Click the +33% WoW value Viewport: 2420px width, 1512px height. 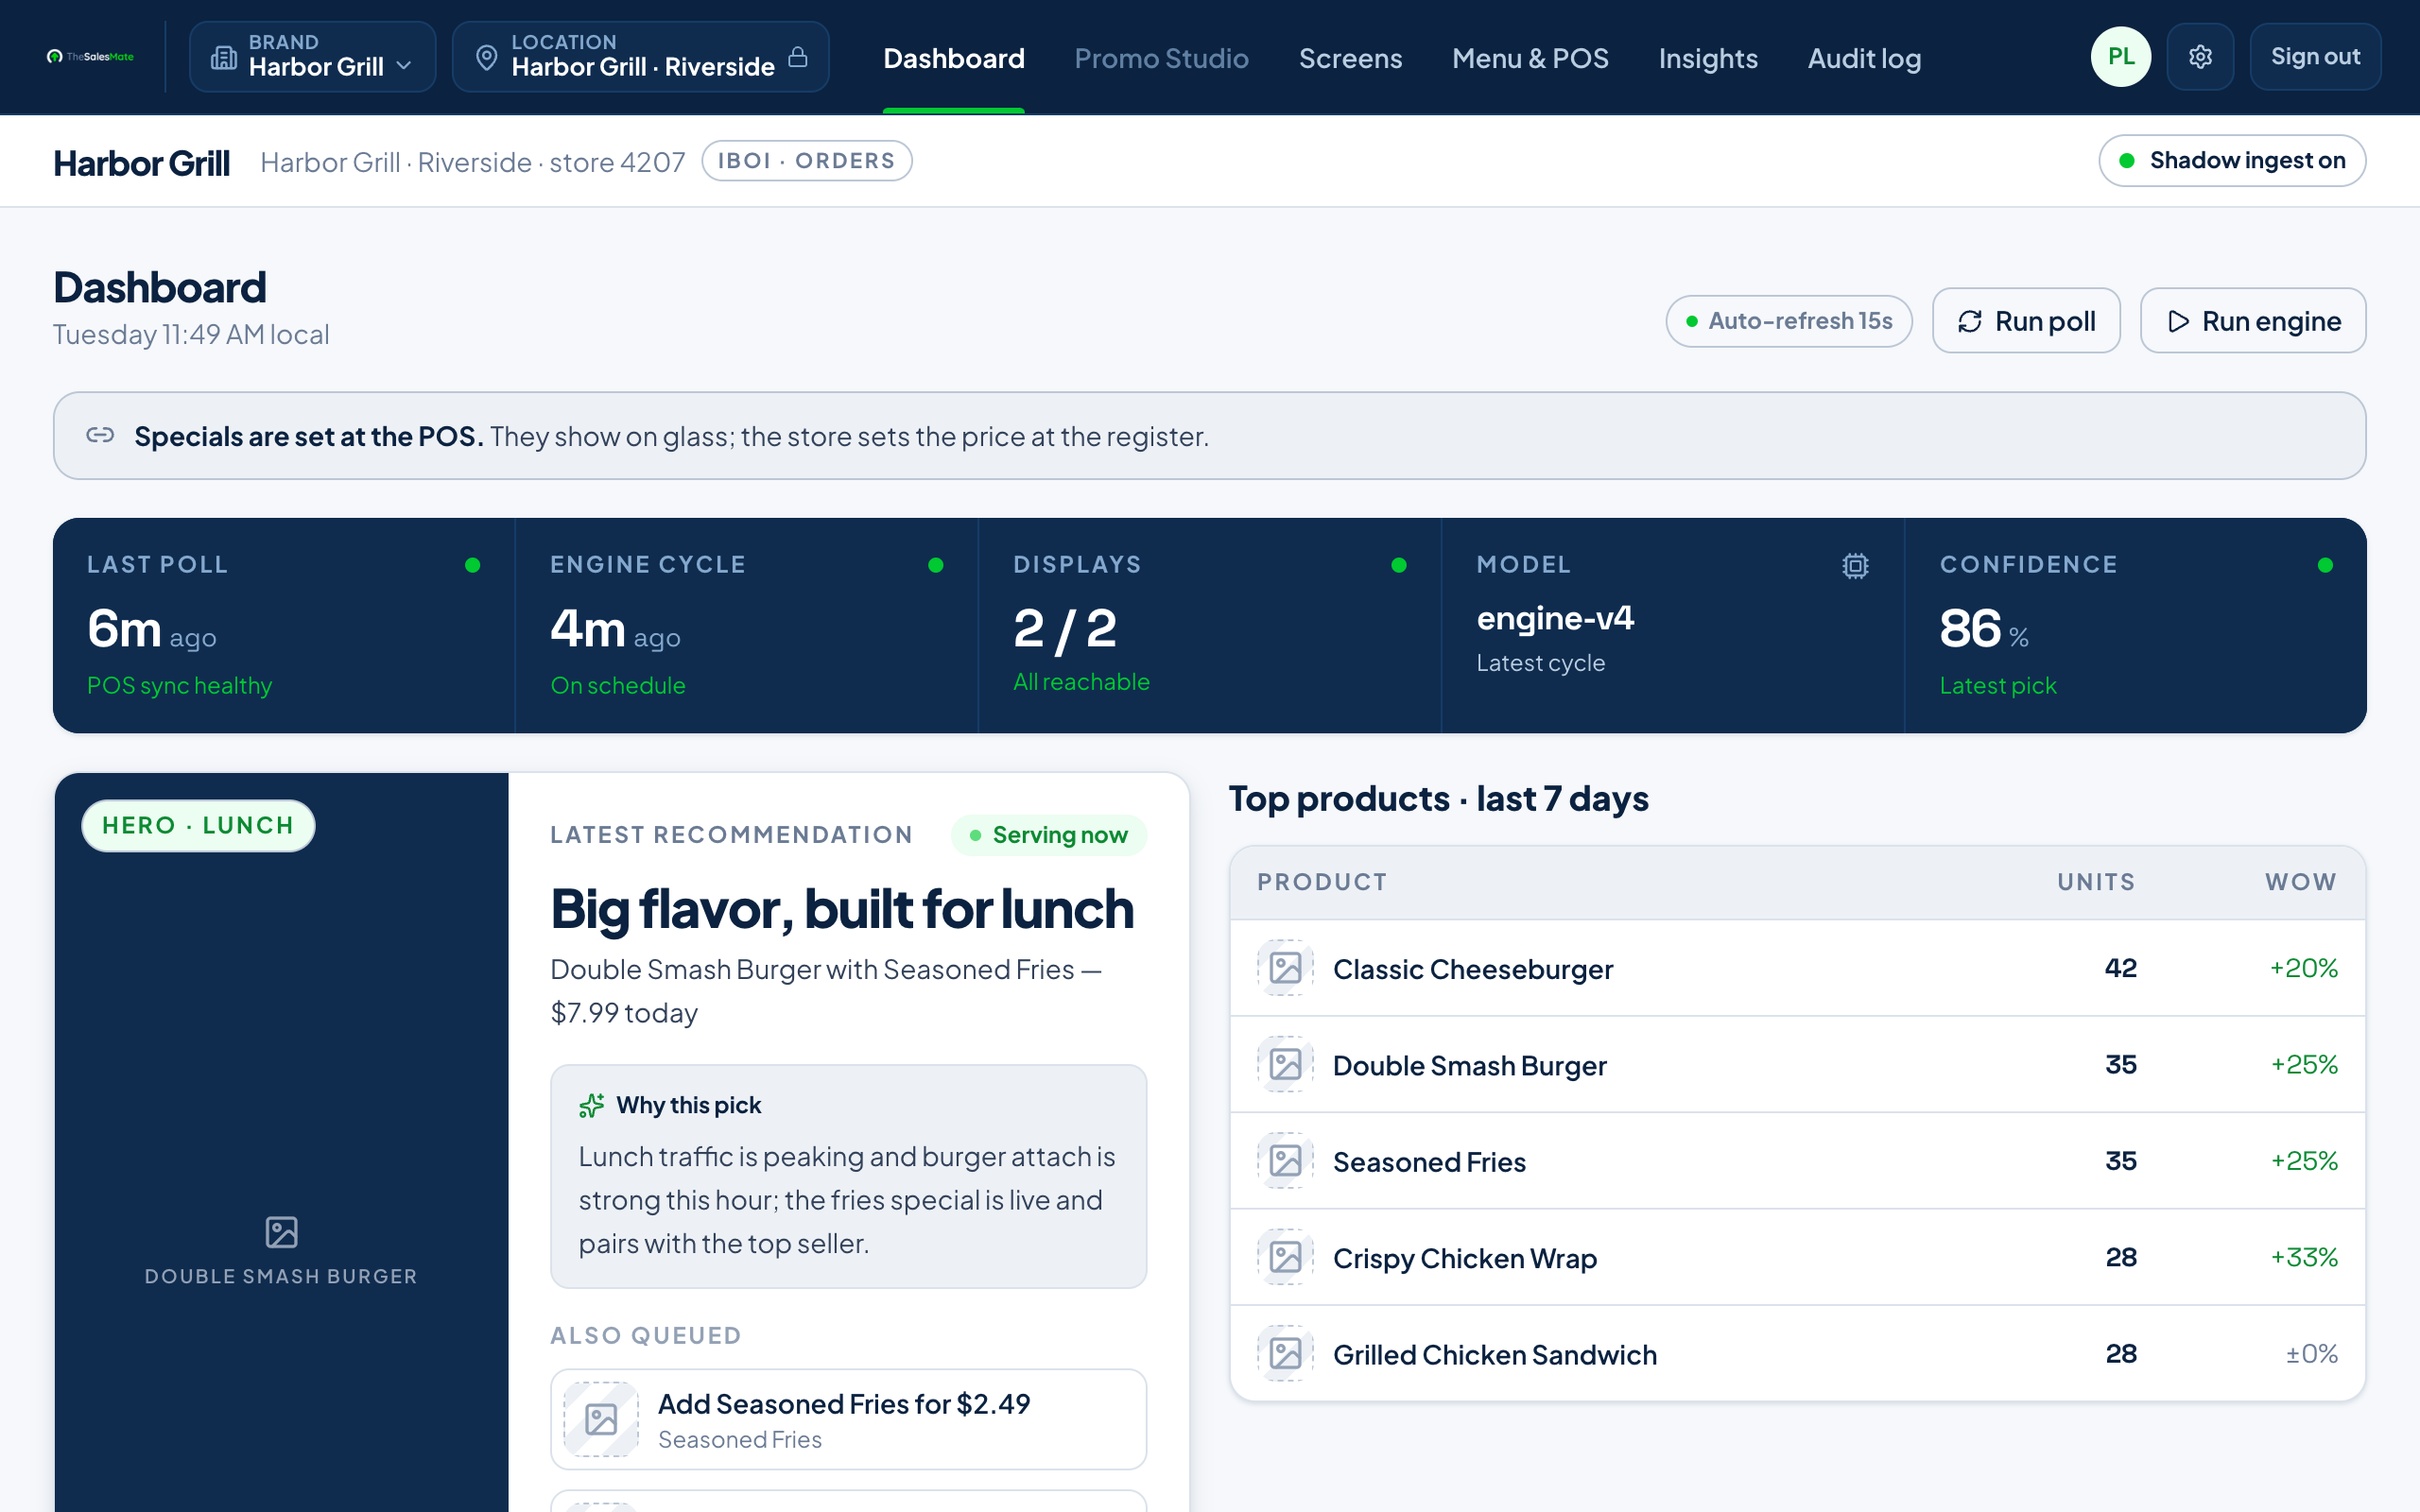point(2303,1257)
